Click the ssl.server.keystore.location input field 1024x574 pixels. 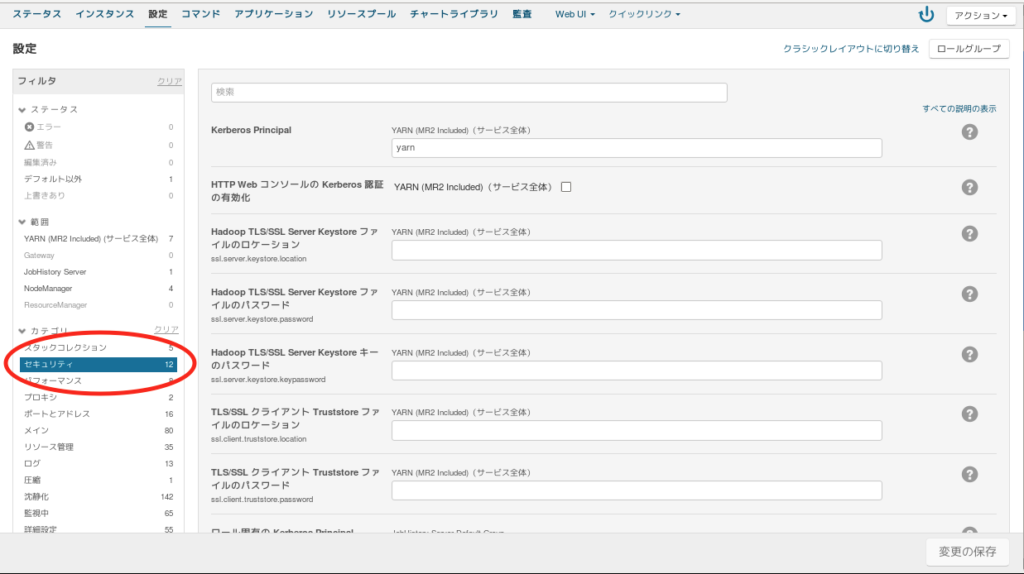(637, 250)
